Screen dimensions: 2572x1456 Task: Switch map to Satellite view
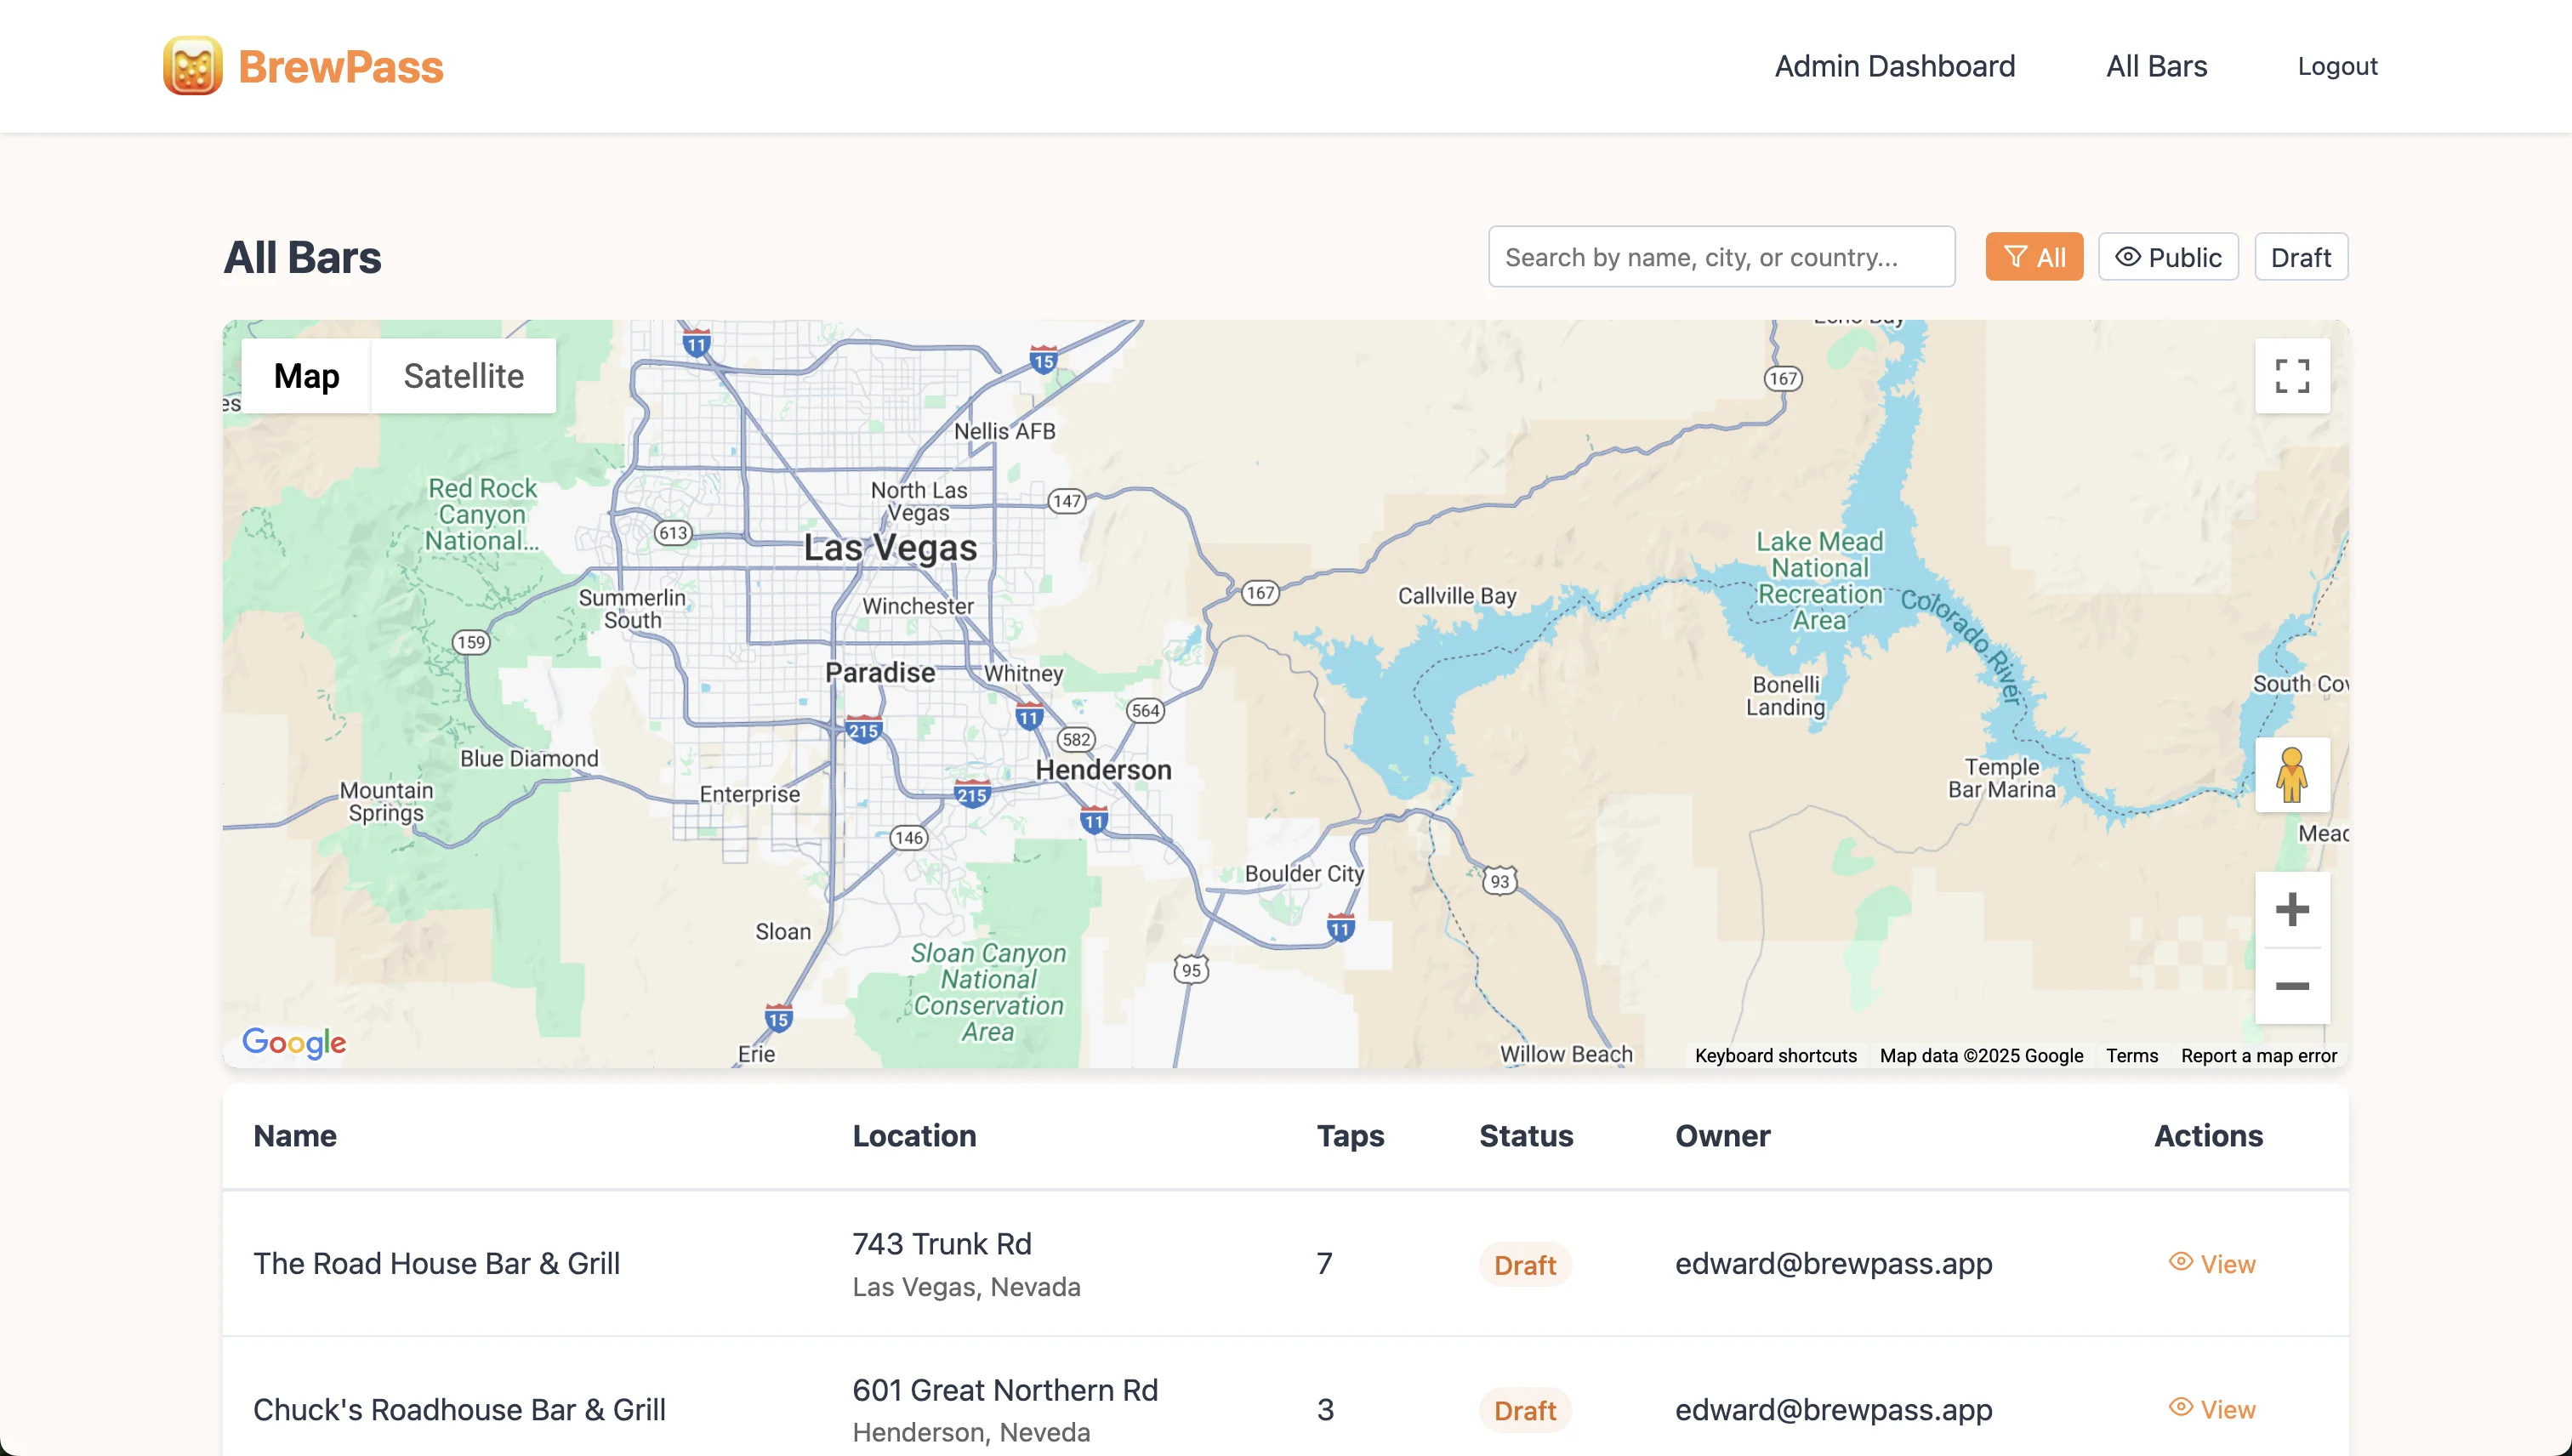click(463, 376)
